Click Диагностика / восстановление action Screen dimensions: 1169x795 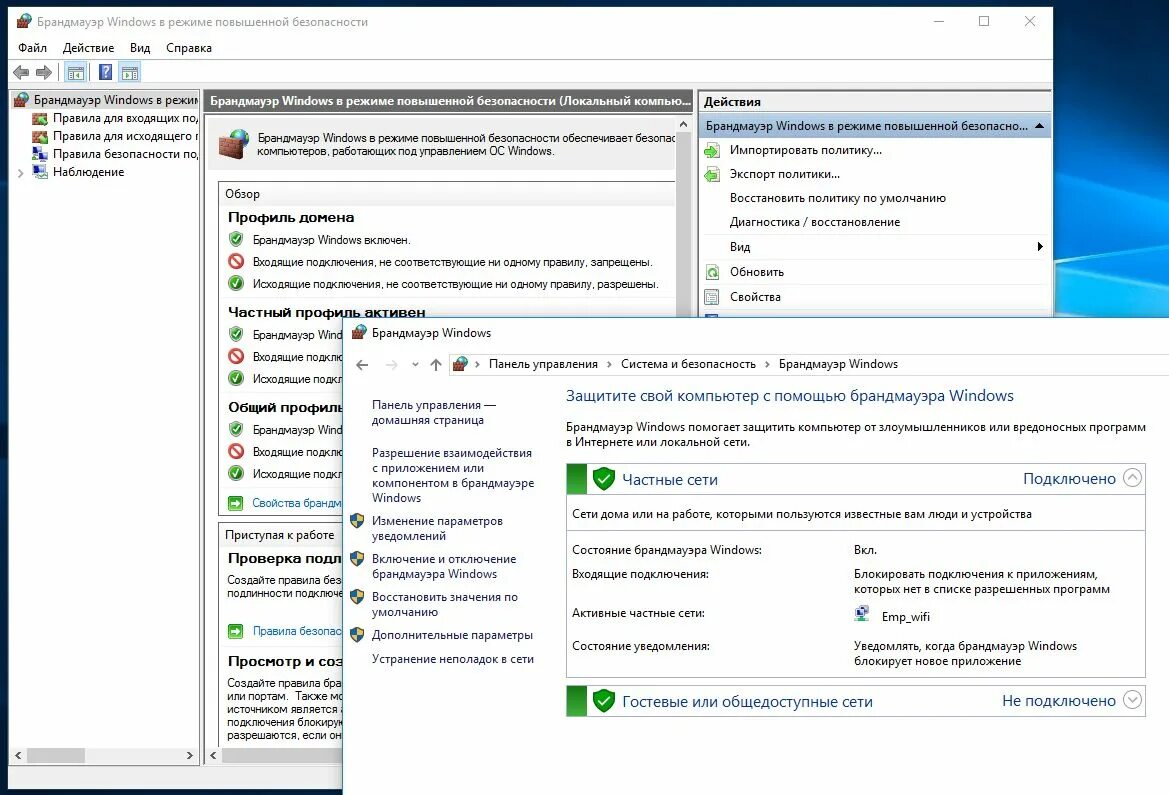pyautogui.click(x=814, y=221)
